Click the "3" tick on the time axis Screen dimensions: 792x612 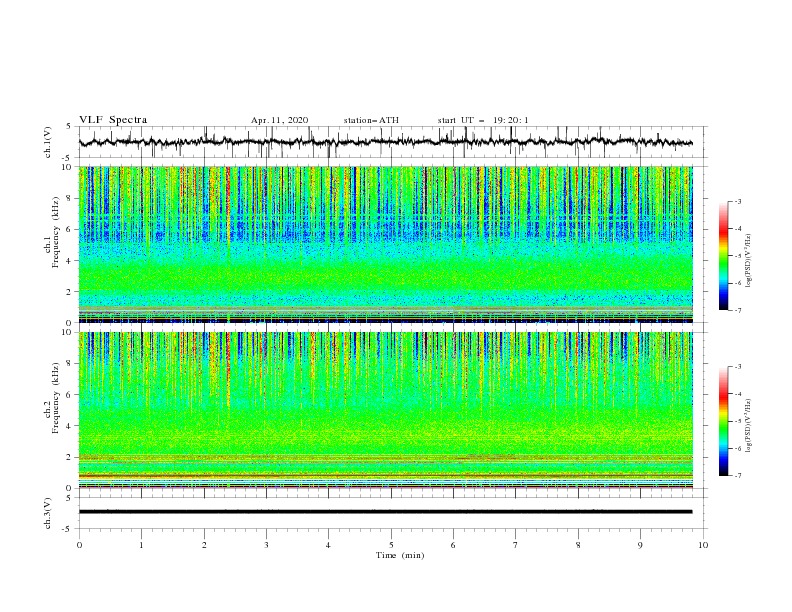pos(266,545)
